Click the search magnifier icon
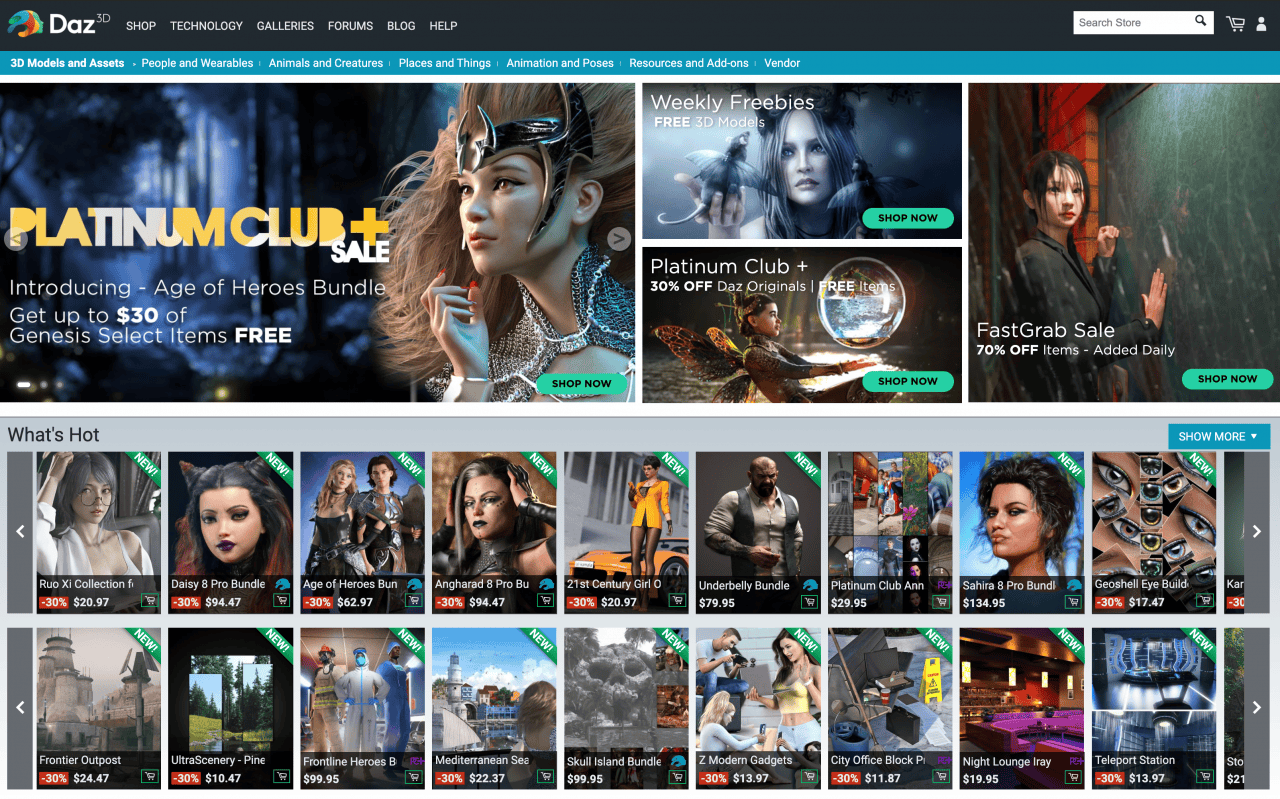Viewport: 1280px width, 799px height. coord(1201,22)
